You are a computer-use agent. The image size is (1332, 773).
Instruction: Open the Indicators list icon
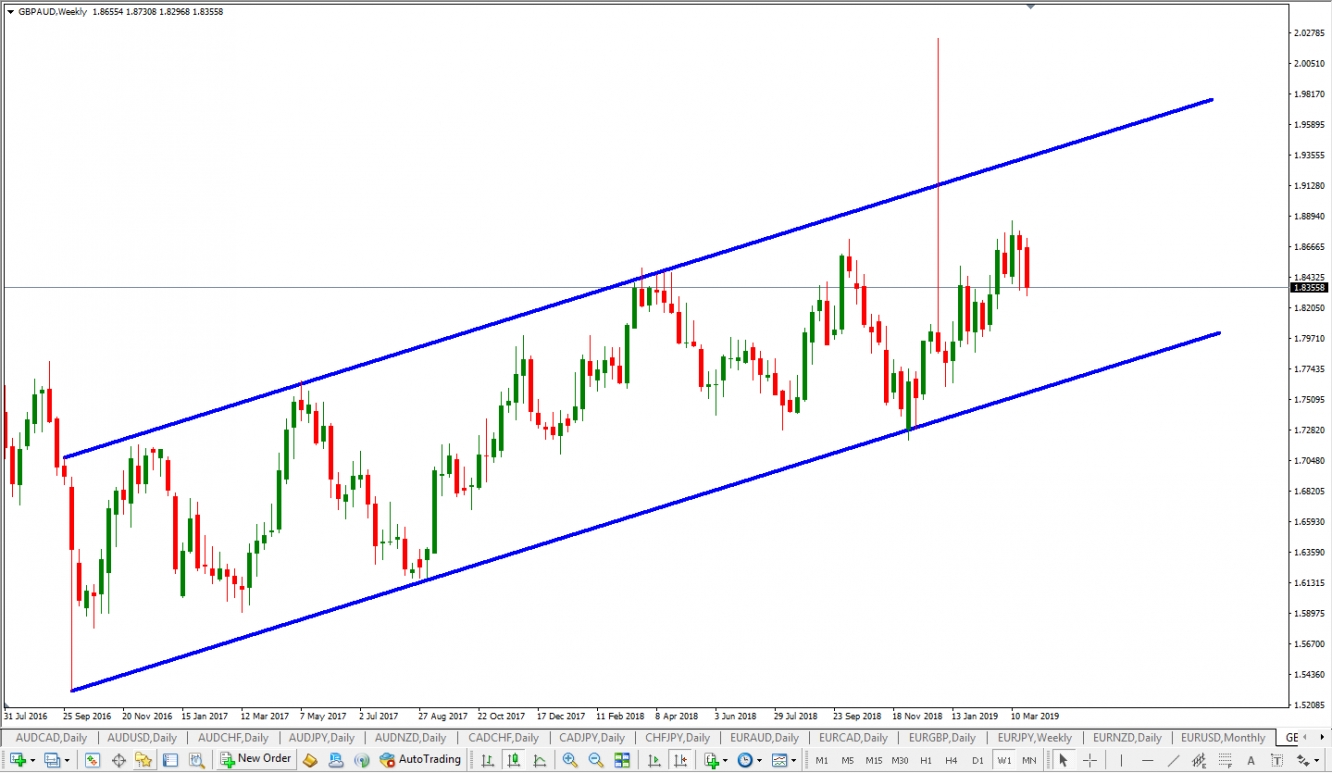711,760
